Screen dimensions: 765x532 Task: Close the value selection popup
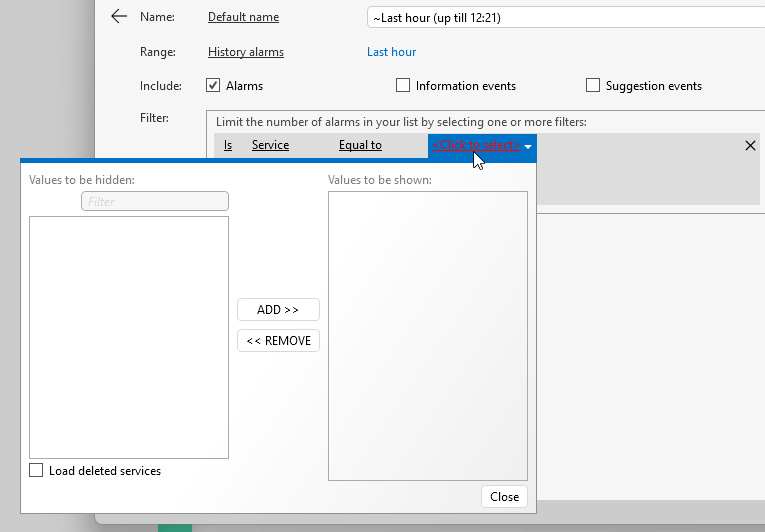[504, 497]
